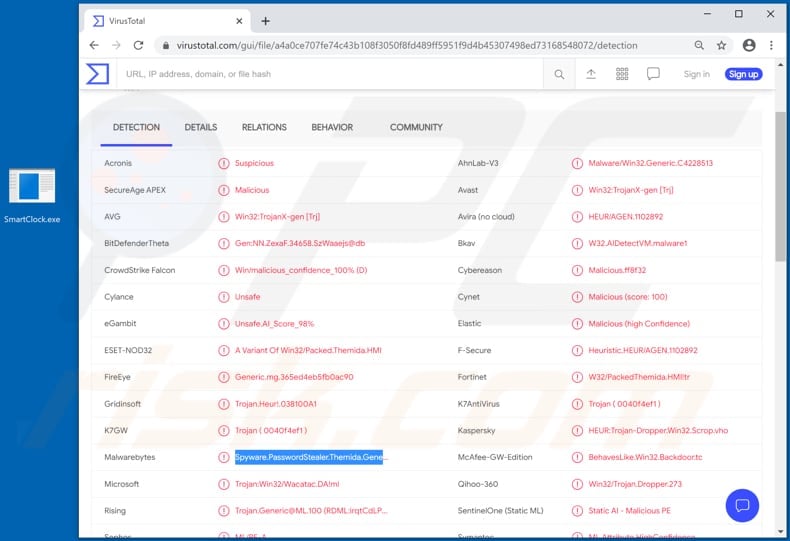
Task: Open the apps grid icon
Action: [x=622, y=74]
